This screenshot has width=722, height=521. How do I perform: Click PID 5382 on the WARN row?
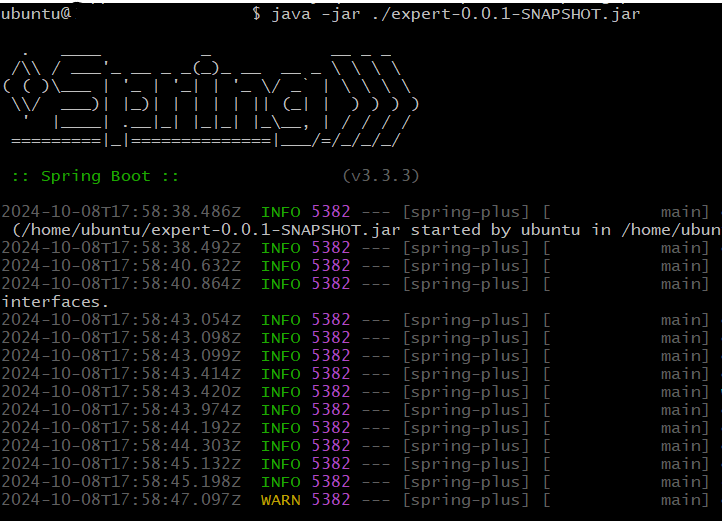click(331, 499)
